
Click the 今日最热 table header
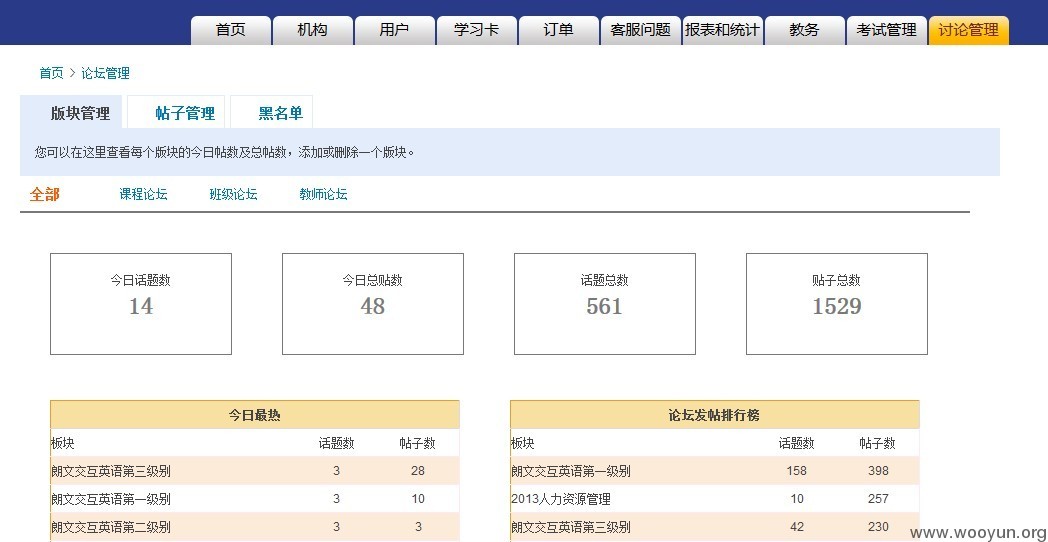click(255, 415)
